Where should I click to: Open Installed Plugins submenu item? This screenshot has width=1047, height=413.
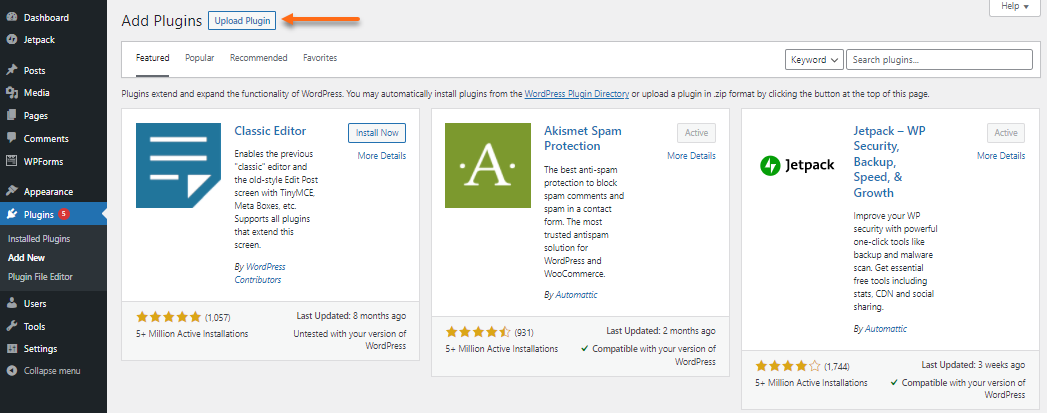pos(39,238)
